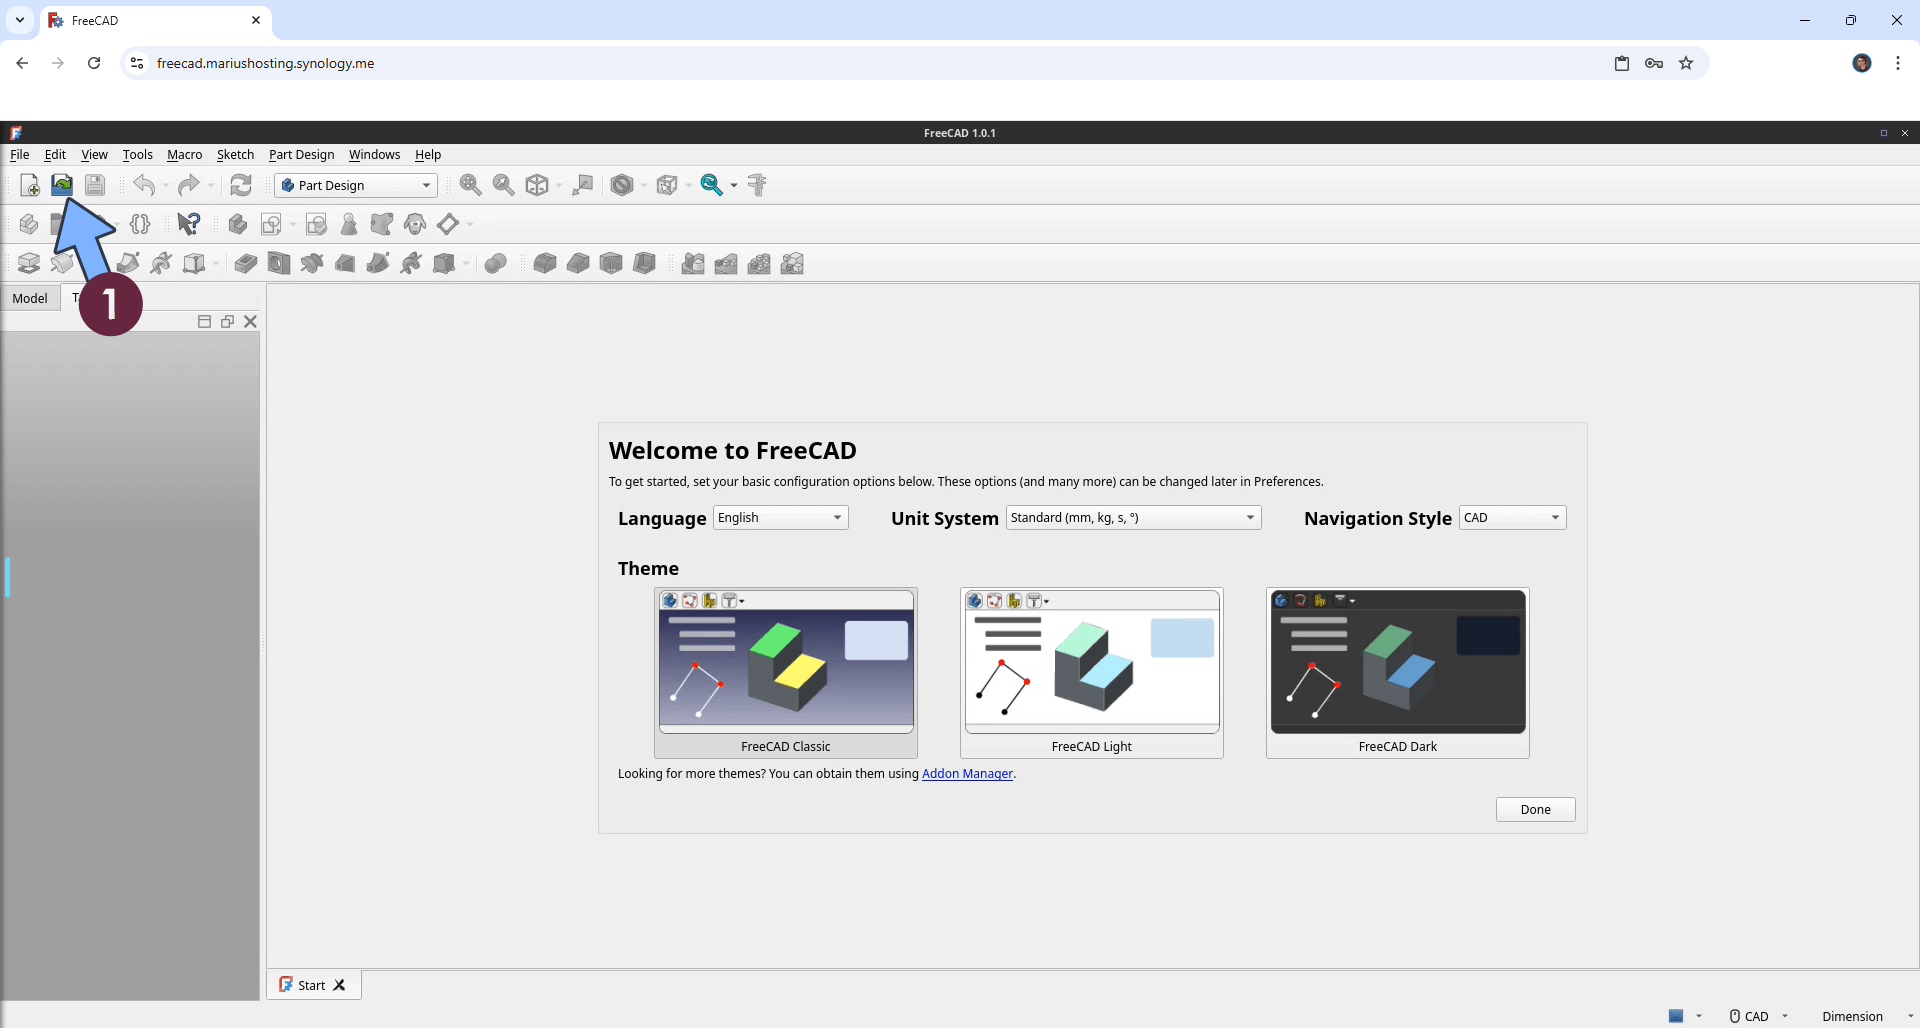Expand the subtractive primitive dropdown arrow
The height and width of the screenshot is (1028, 1920).
pyautogui.click(x=466, y=264)
